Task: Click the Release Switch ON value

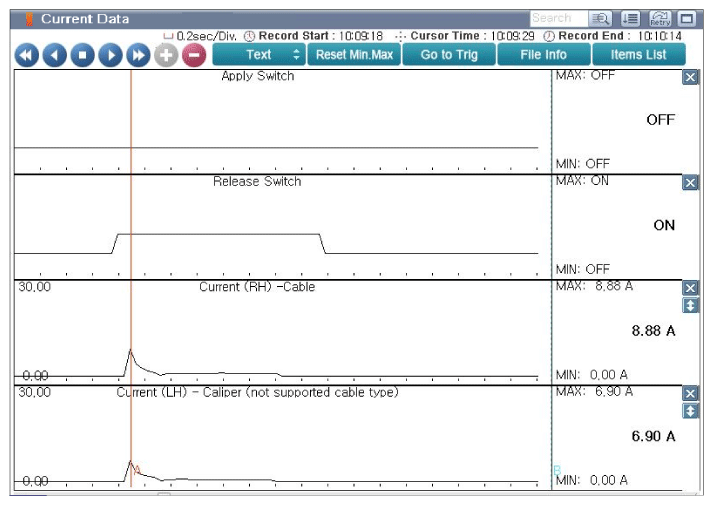Action: point(664,225)
